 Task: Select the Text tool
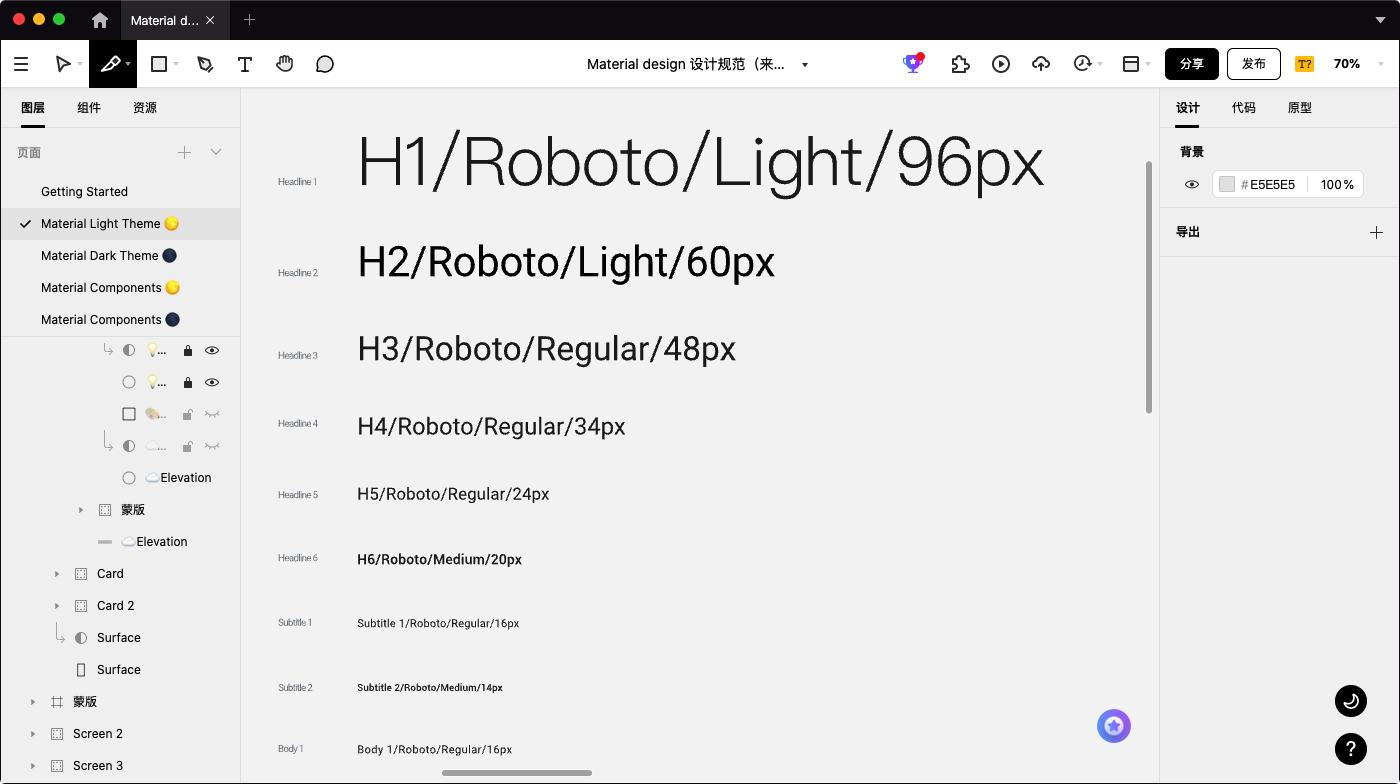coord(245,64)
